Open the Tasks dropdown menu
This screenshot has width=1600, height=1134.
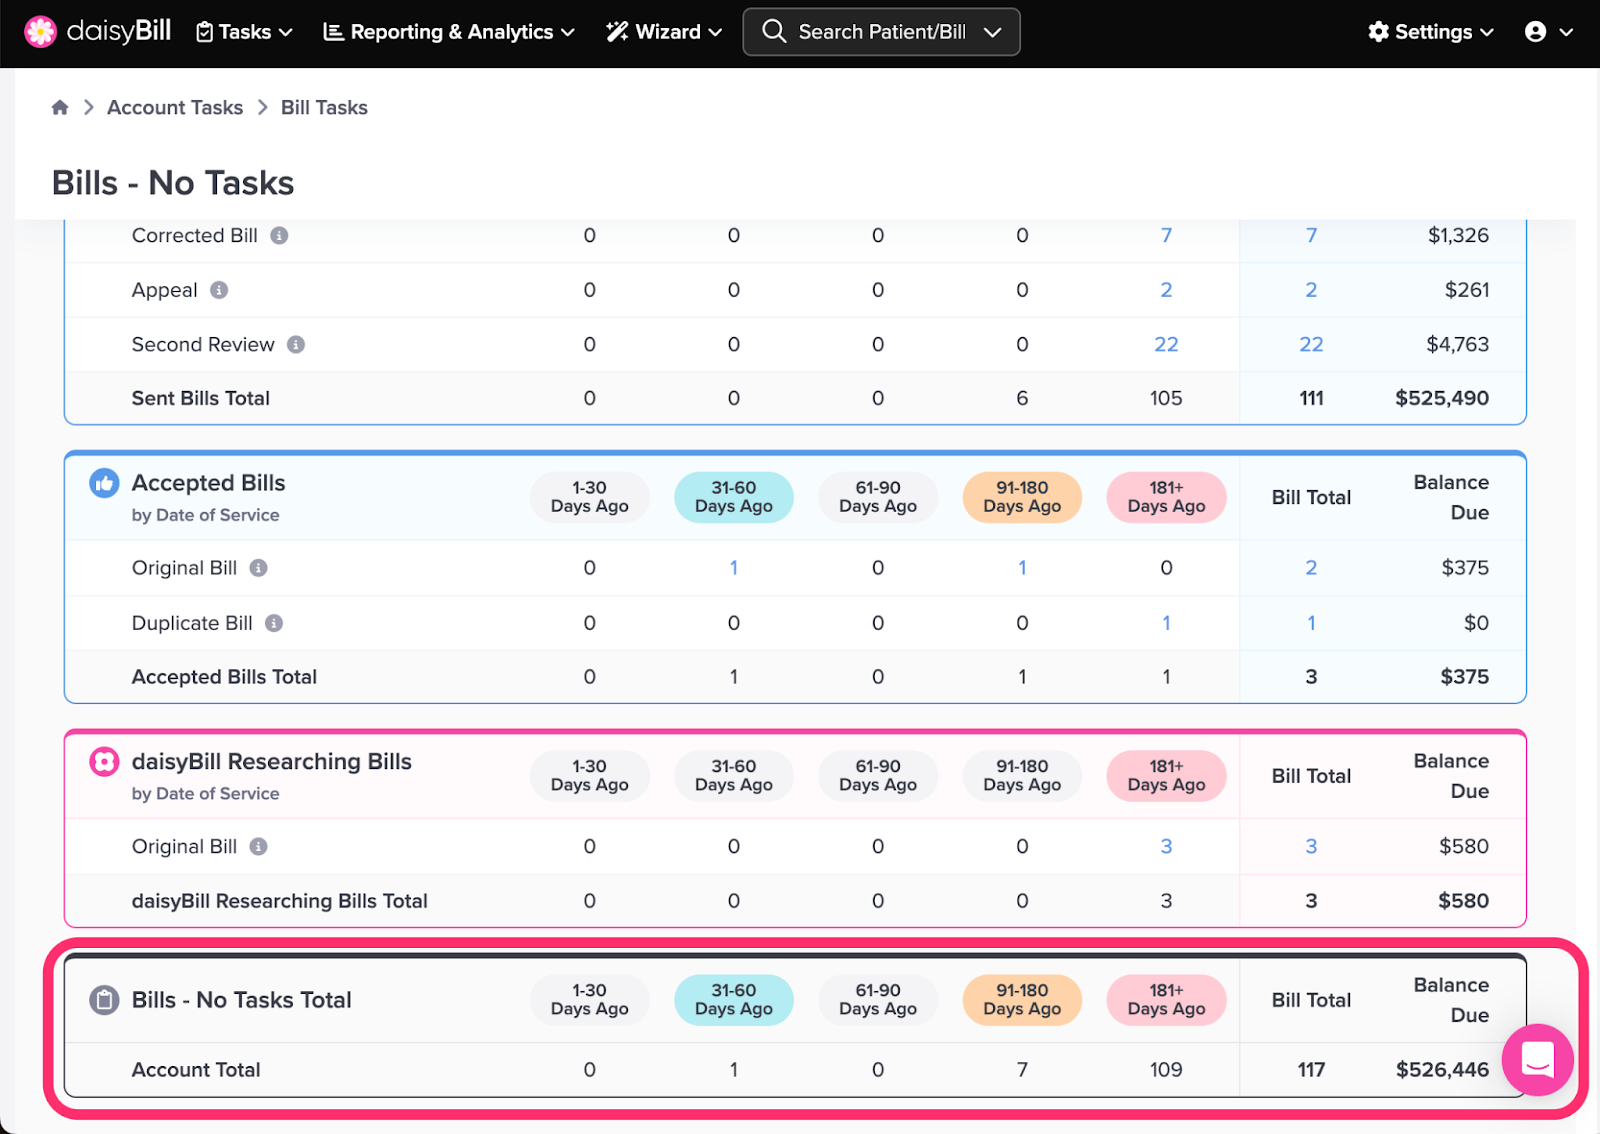(x=244, y=32)
